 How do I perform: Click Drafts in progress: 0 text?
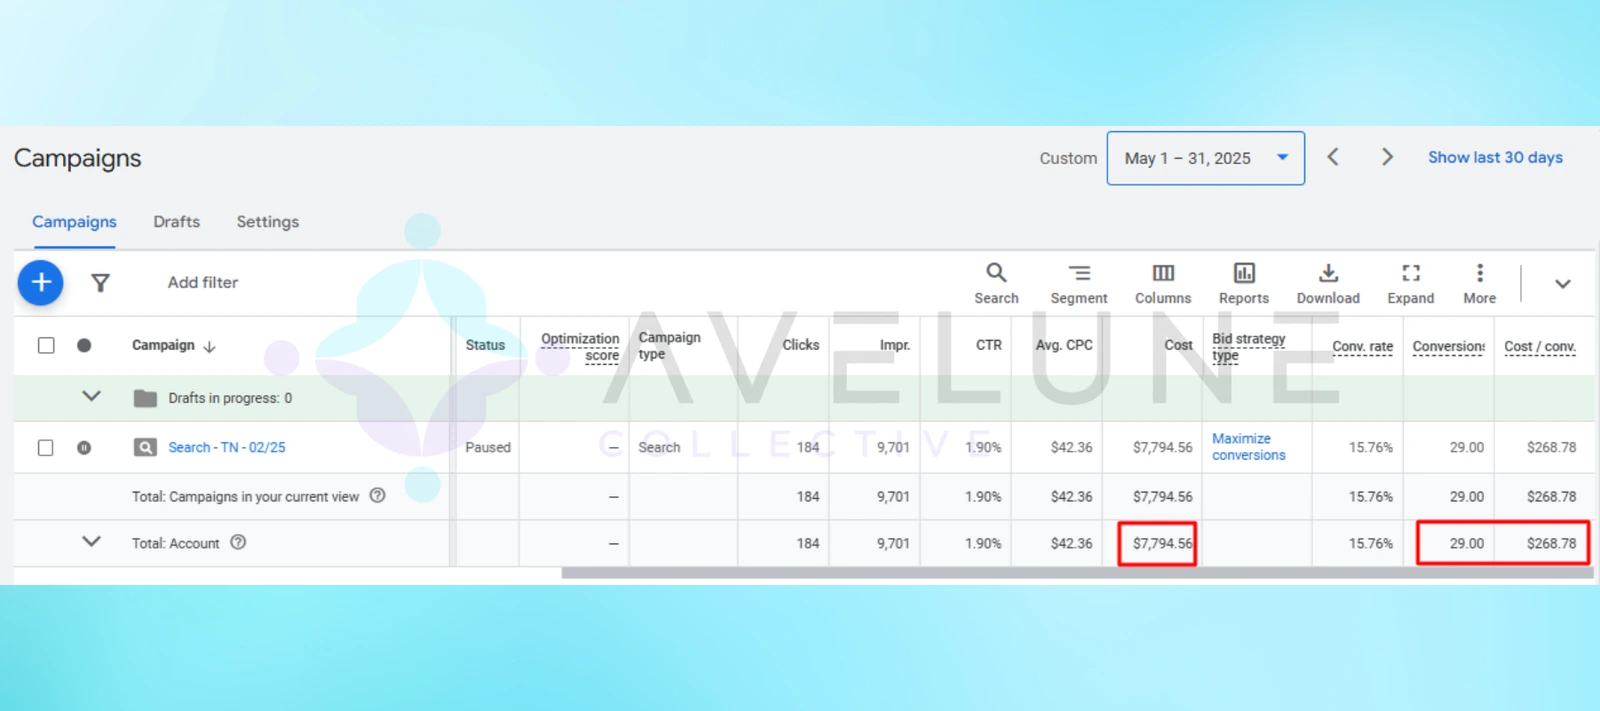pos(230,398)
